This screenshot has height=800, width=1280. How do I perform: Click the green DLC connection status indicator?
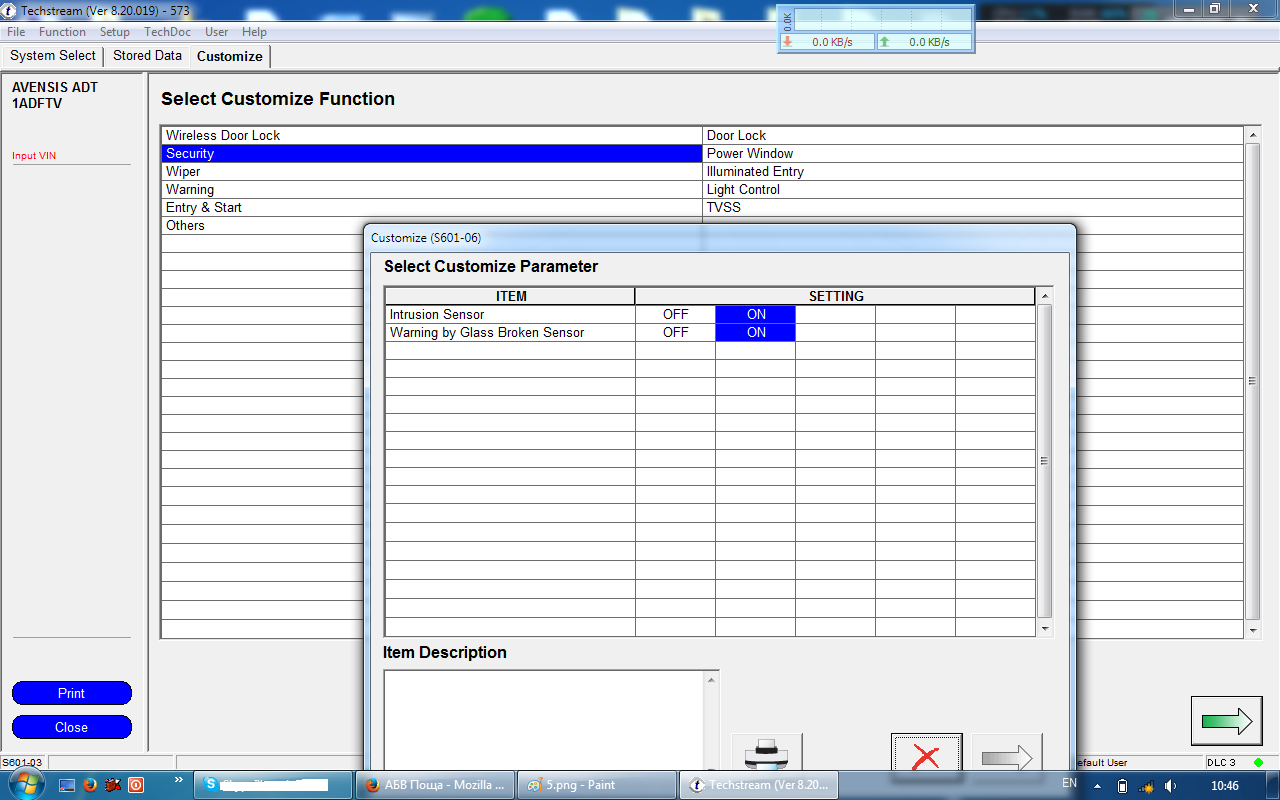point(1258,763)
